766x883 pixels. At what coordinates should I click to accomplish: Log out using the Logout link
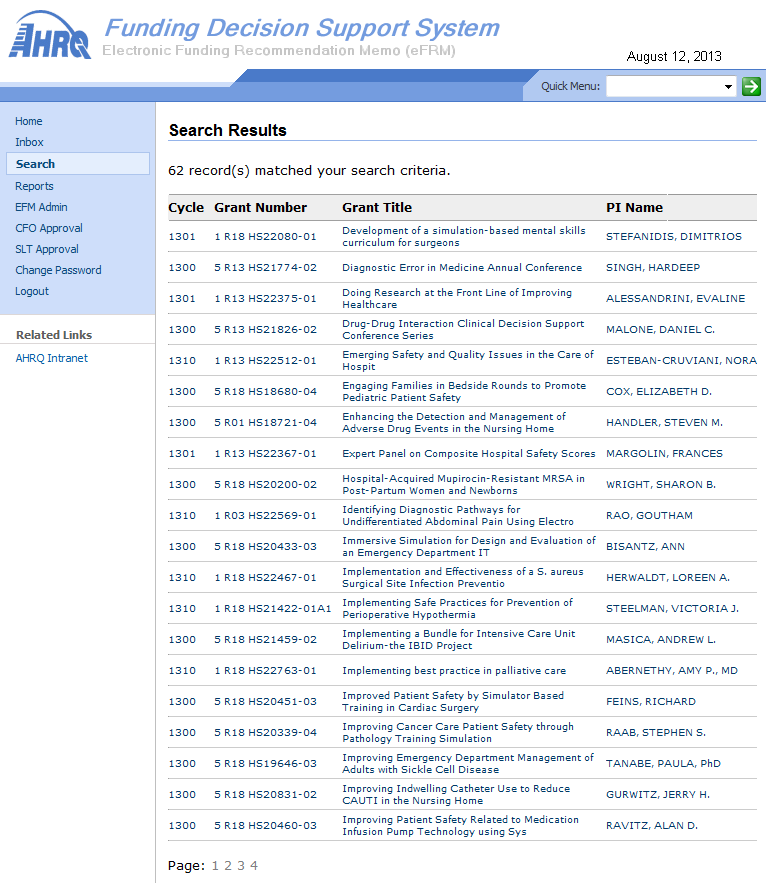tap(32, 291)
